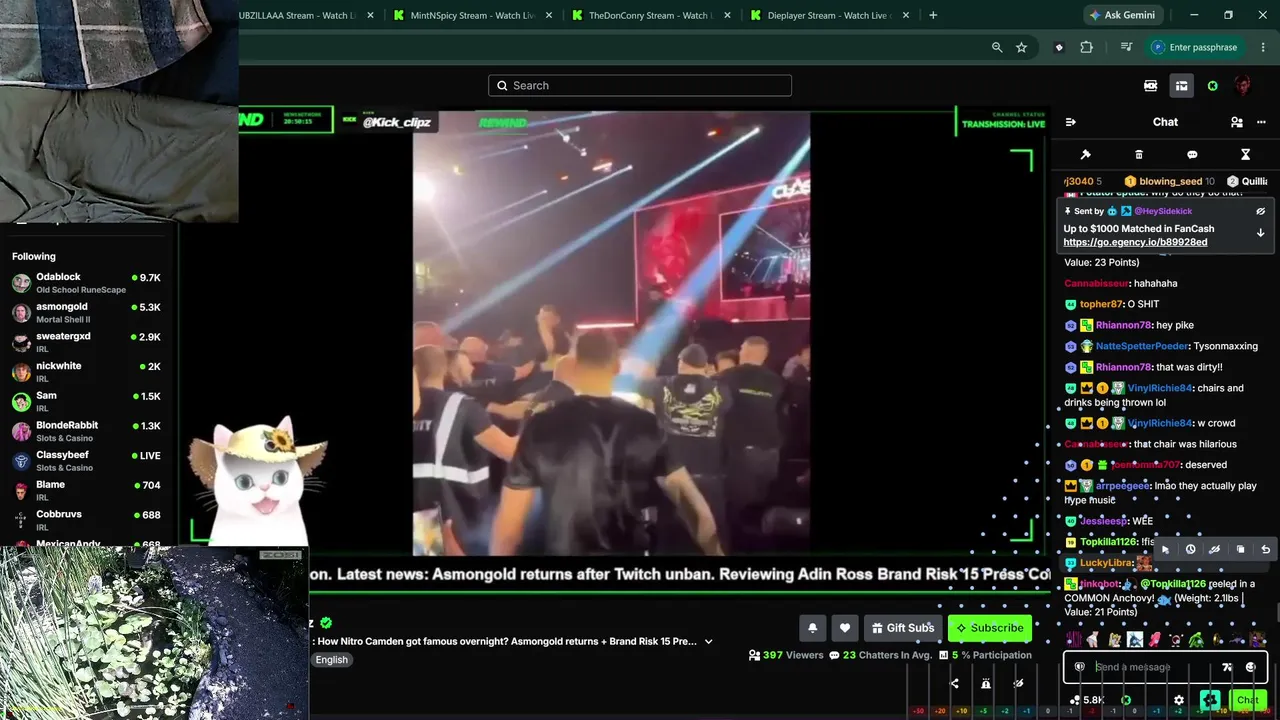Click the clock timeout icon in message toolbar
This screenshot has height=720, width=1280.
(x=1190, y=549)
